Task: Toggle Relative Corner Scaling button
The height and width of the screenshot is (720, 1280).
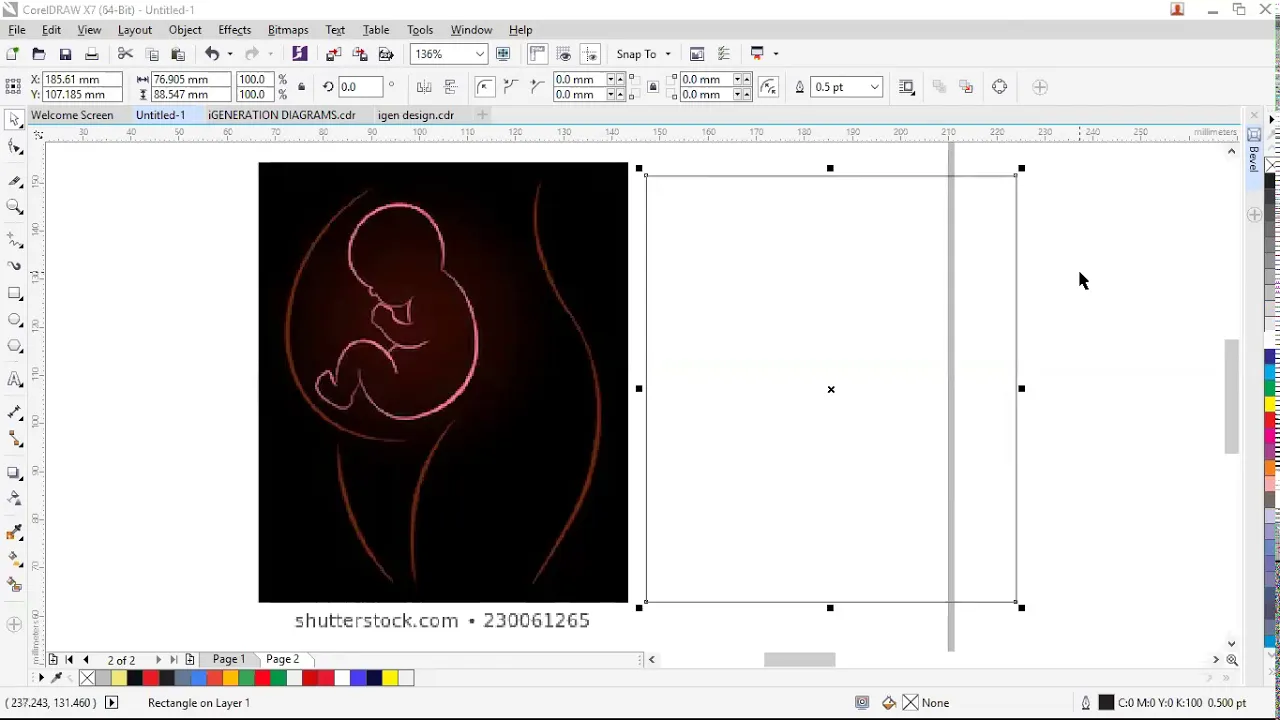Action: [x=768, y=87]
